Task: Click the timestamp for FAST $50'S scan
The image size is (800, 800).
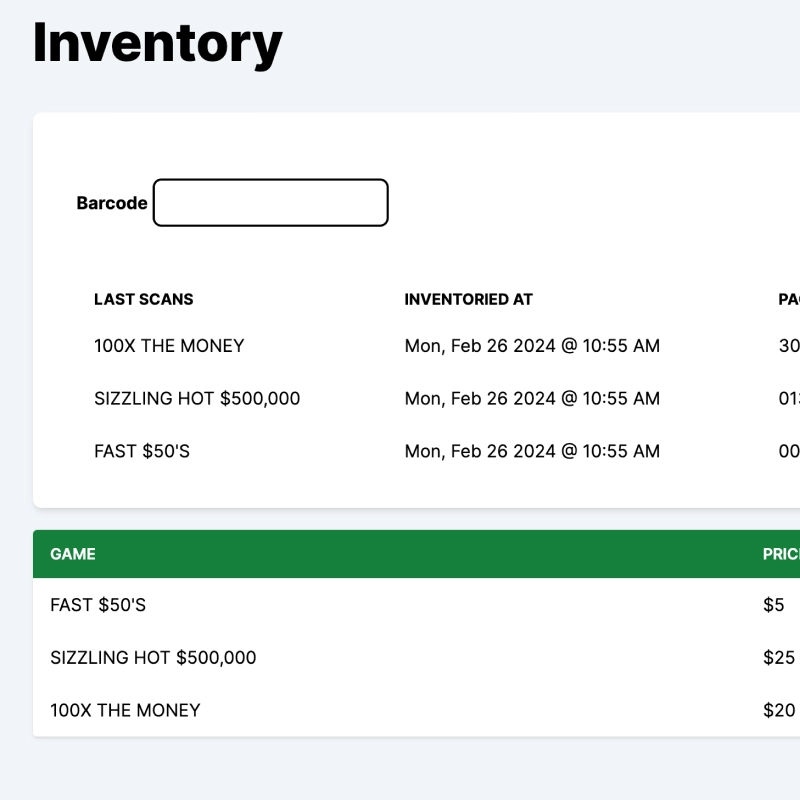Action: [532, 451]
